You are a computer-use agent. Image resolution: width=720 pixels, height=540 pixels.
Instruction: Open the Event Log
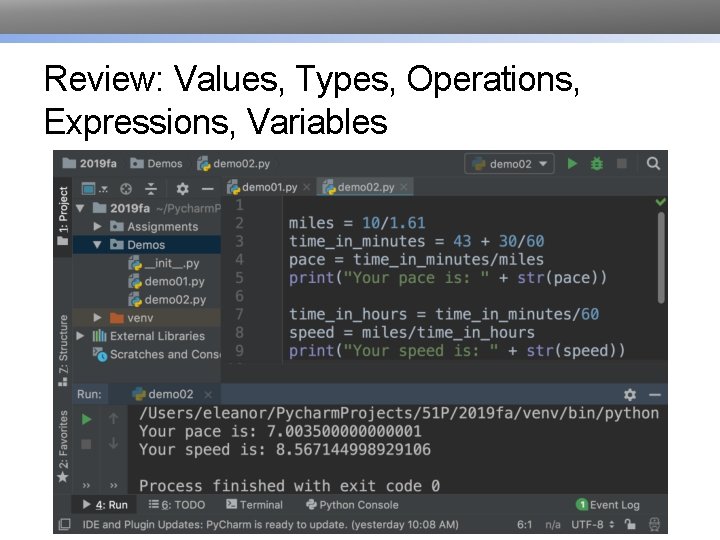(608, 505)
